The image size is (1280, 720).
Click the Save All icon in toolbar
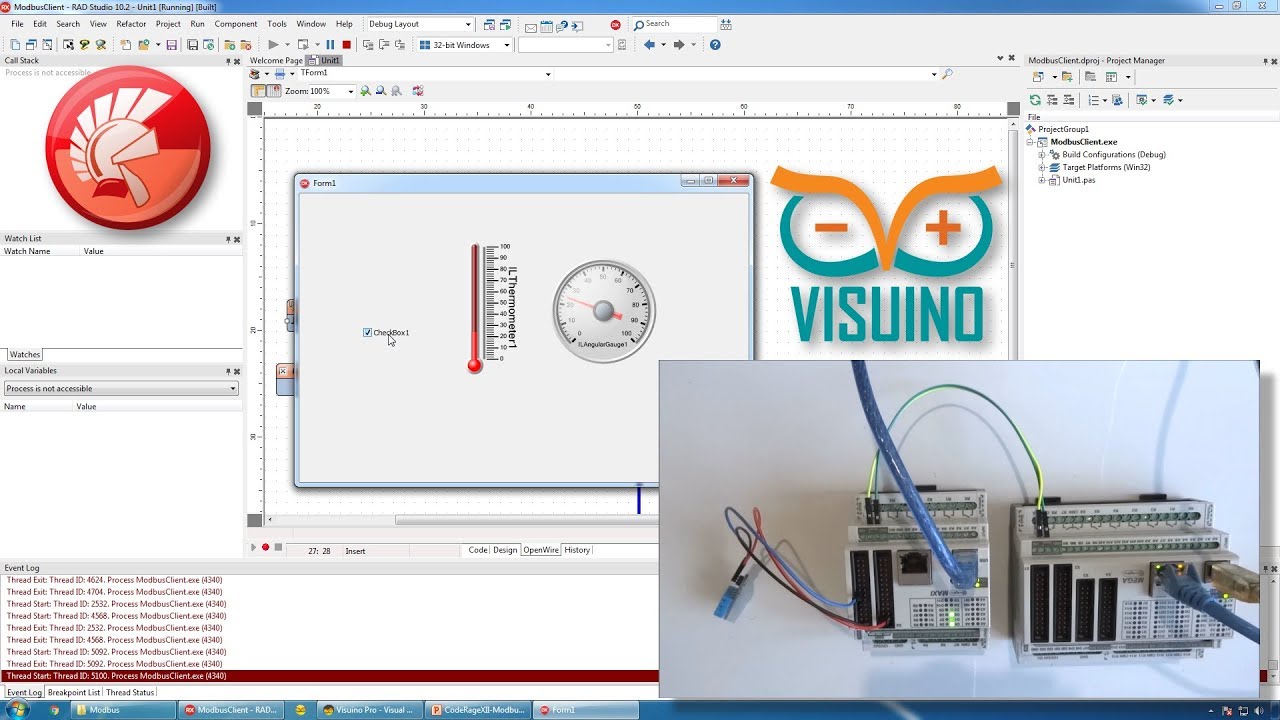tap(192, 45)
